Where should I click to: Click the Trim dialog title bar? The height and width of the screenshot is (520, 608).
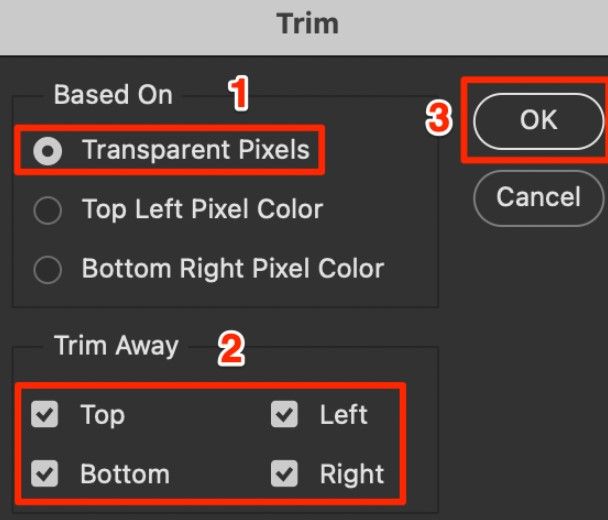pos(304,27)
